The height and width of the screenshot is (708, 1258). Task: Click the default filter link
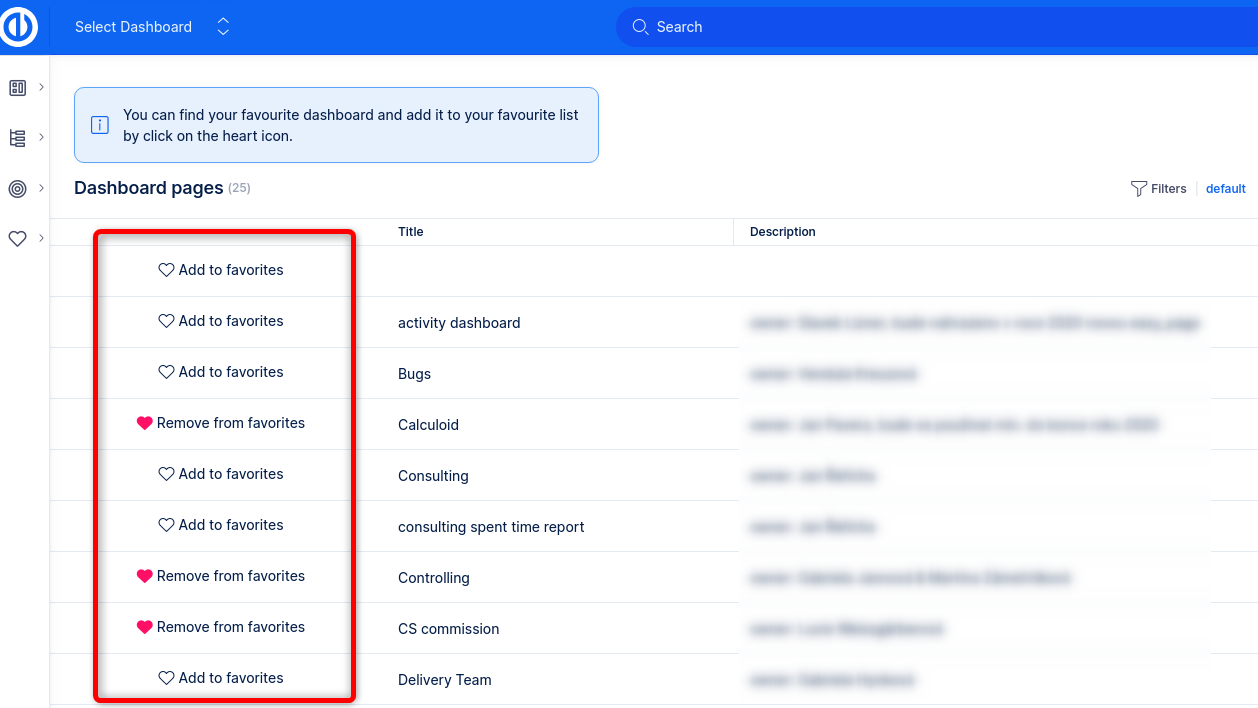tap(1225, 189)
